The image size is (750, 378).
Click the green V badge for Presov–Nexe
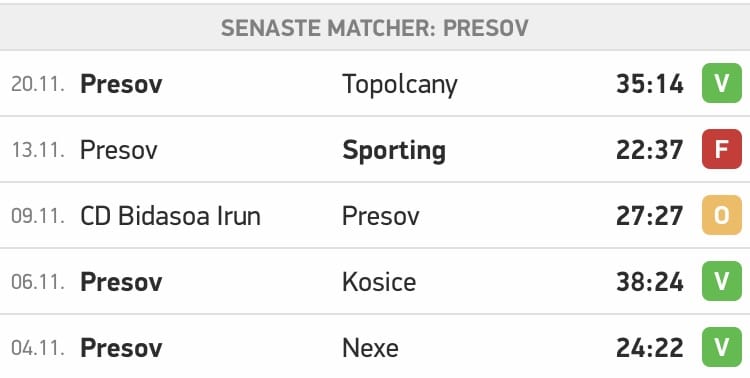tap(722, 347)
